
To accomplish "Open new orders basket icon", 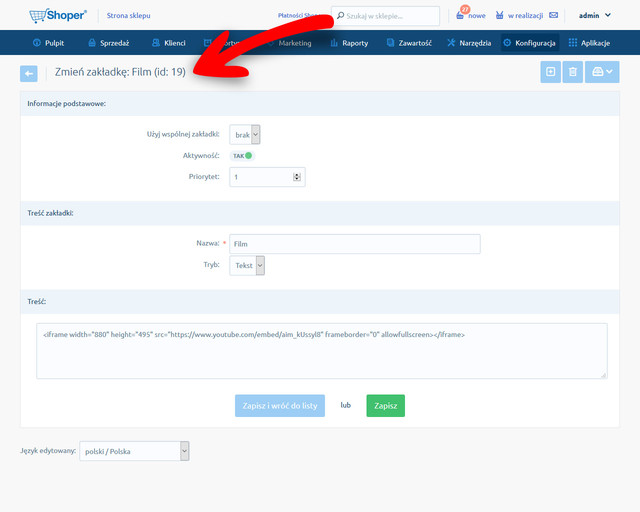I will (460, 15).
